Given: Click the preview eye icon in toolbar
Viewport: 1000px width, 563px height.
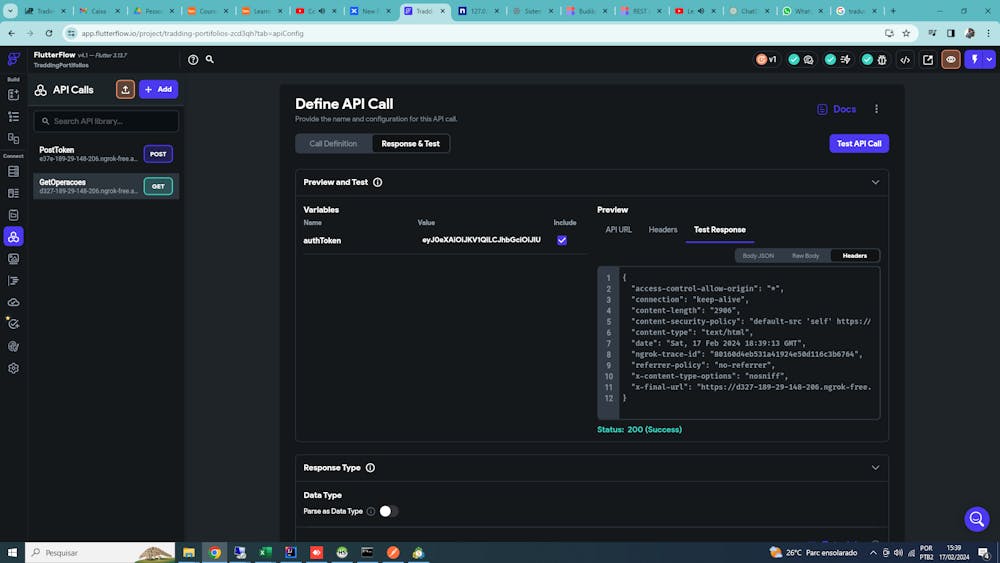Looking at the screenshot, I should [950, 60].
